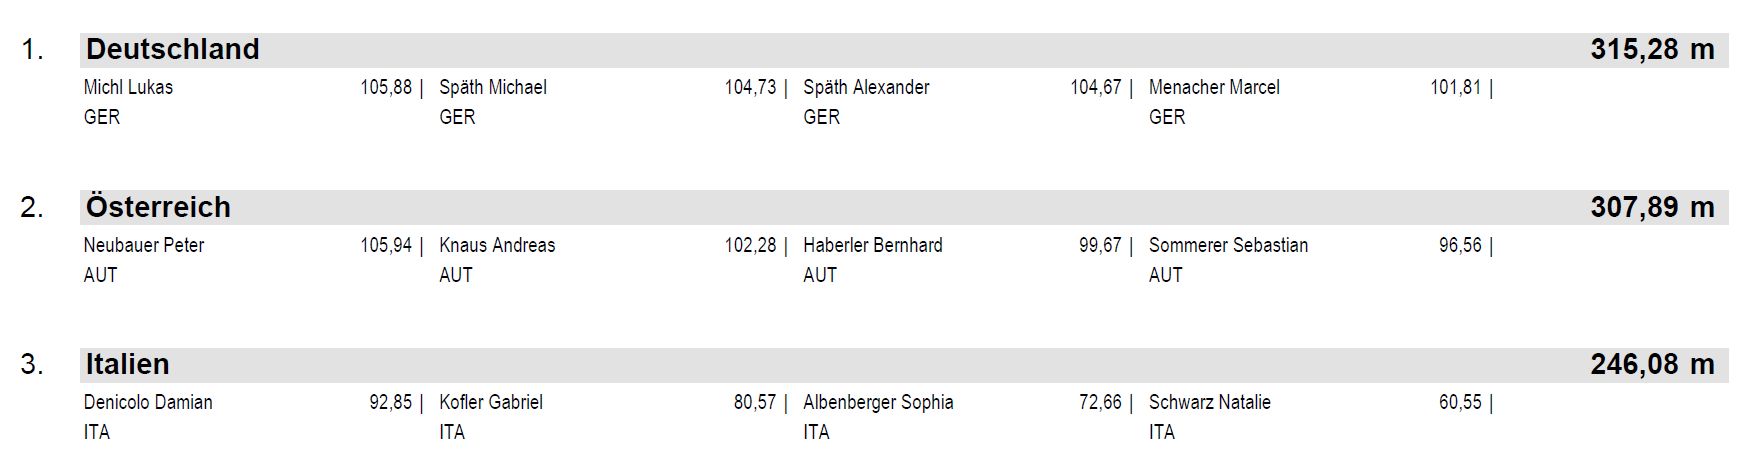1754x459 pixels.
Task: Select Knaus Andreas entry
Action: (x=497, y=245)
